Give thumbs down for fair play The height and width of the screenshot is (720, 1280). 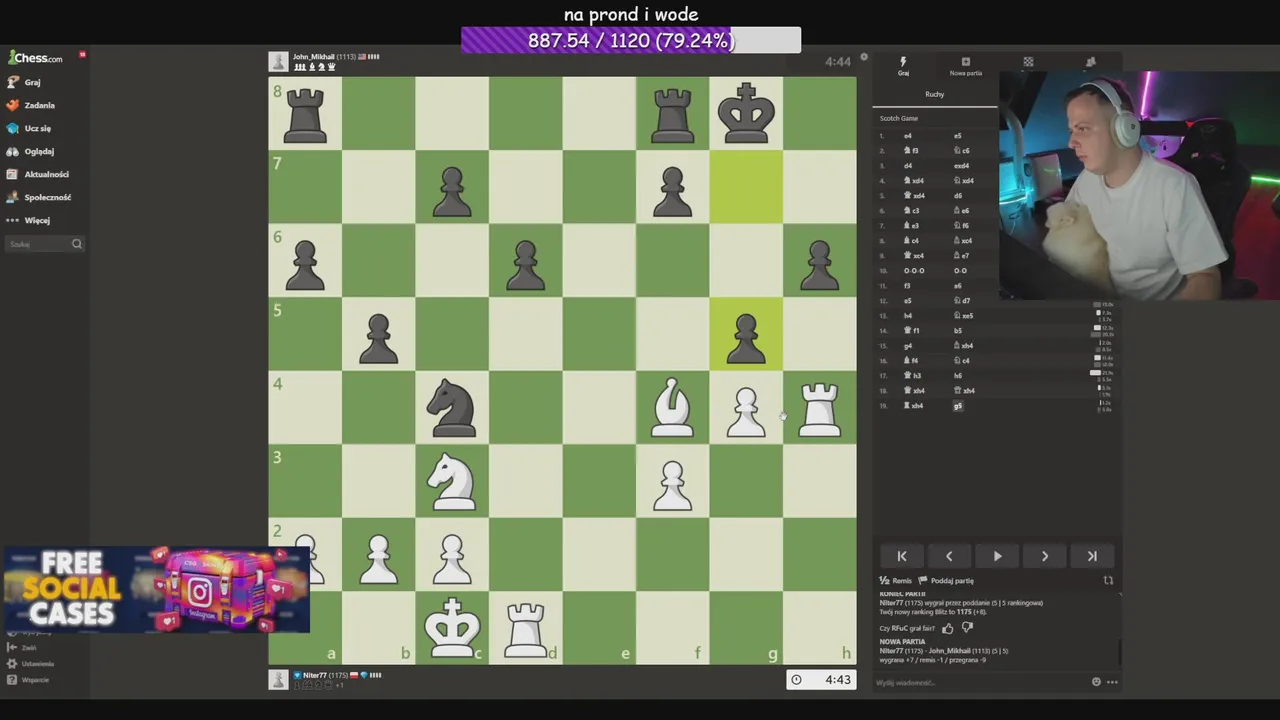point(967,628)
